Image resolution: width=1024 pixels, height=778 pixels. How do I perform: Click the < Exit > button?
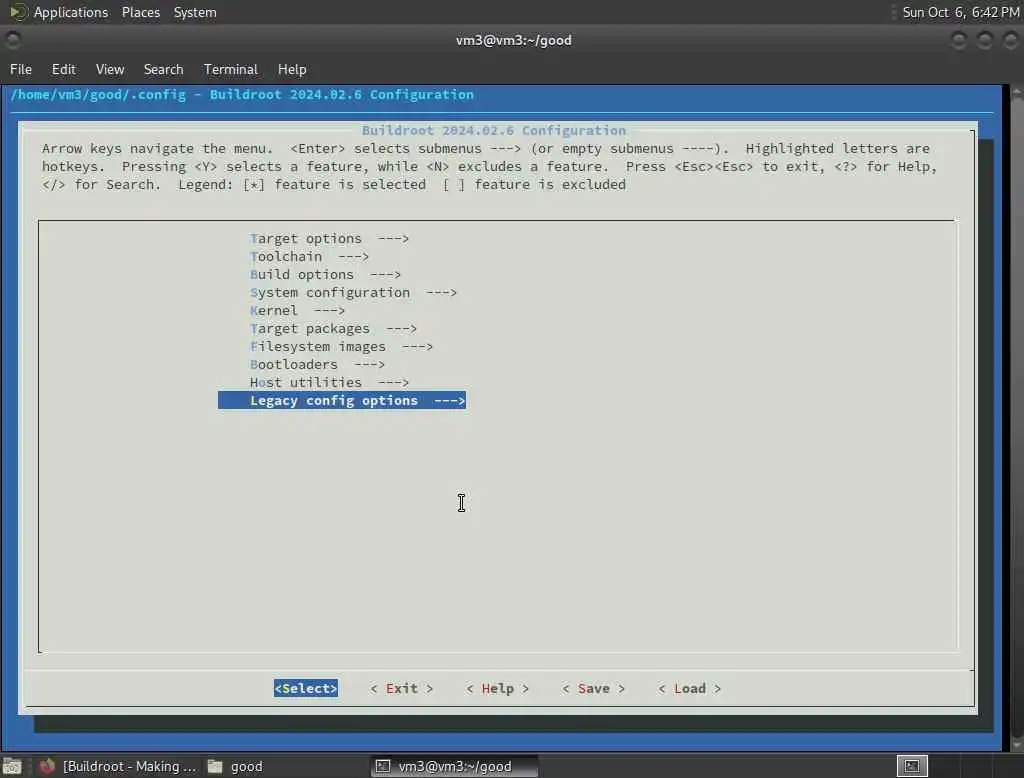click(402, 689)
